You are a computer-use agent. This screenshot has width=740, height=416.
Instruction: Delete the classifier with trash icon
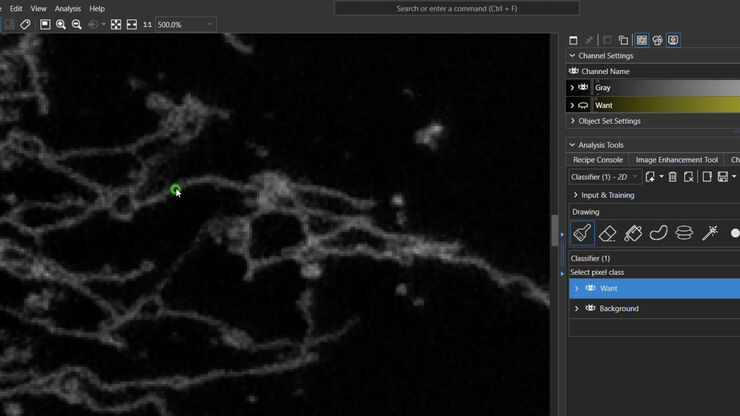[x=672, y=177]
